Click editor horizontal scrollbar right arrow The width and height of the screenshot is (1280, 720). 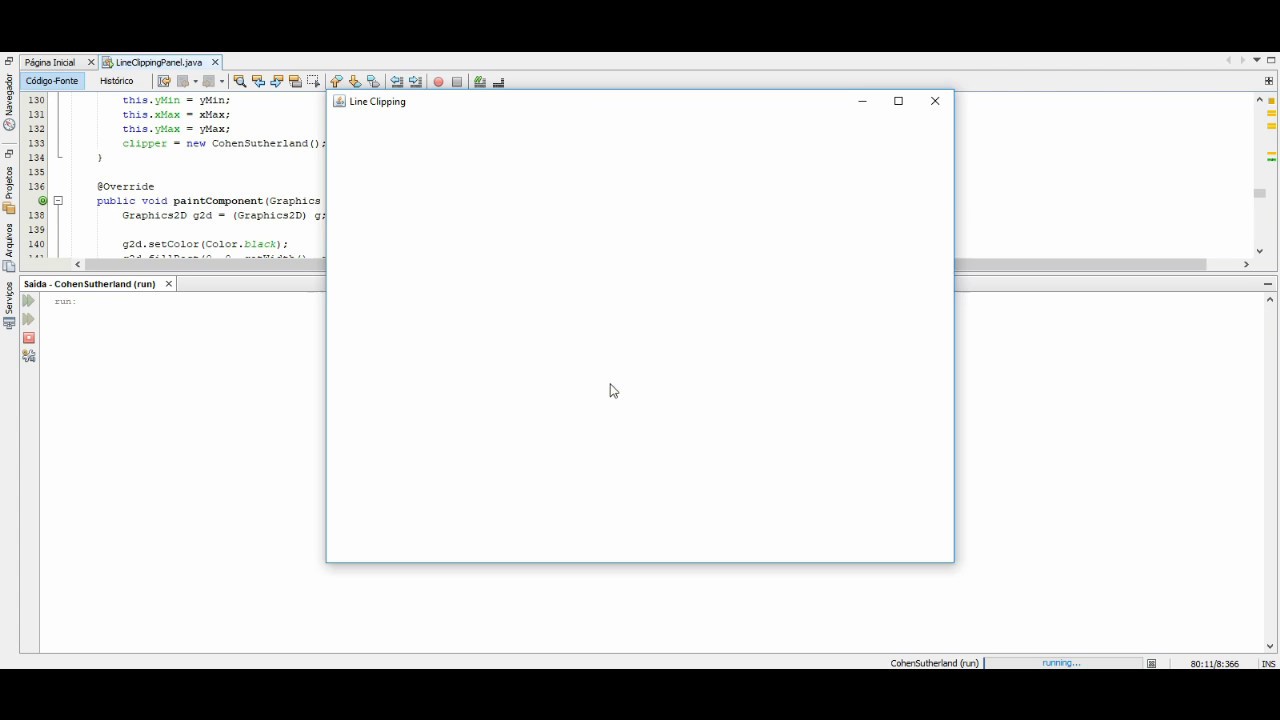pyautogui.click(x=1246, y=264)
